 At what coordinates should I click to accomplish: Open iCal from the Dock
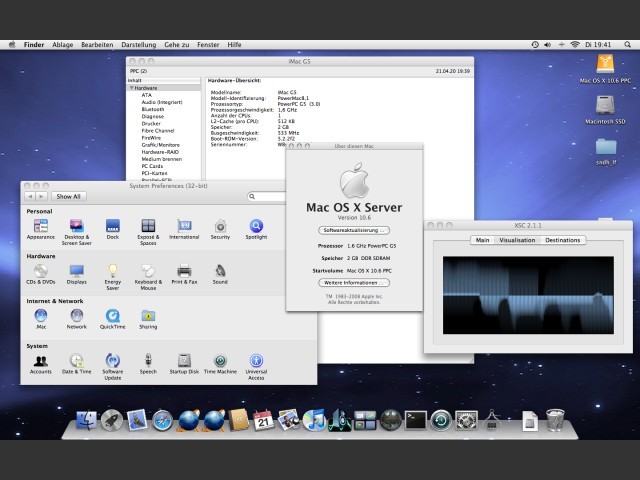(263, 420)
